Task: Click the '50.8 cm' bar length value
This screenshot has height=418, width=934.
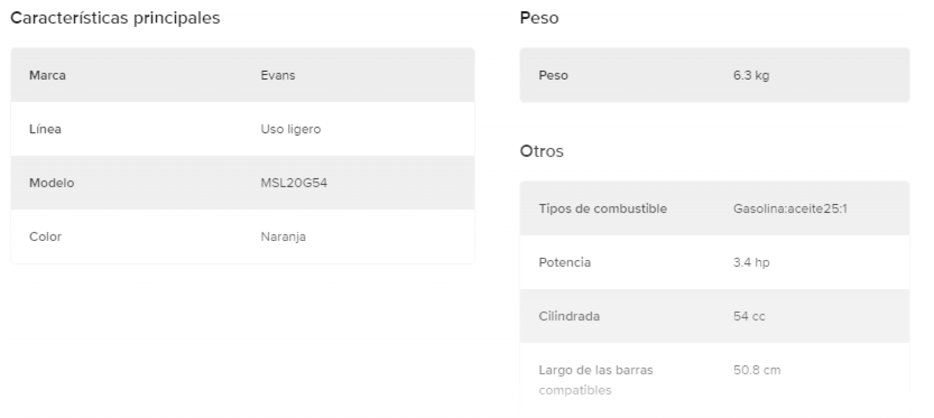Action: pyautogui.click(x=757, y=371)
